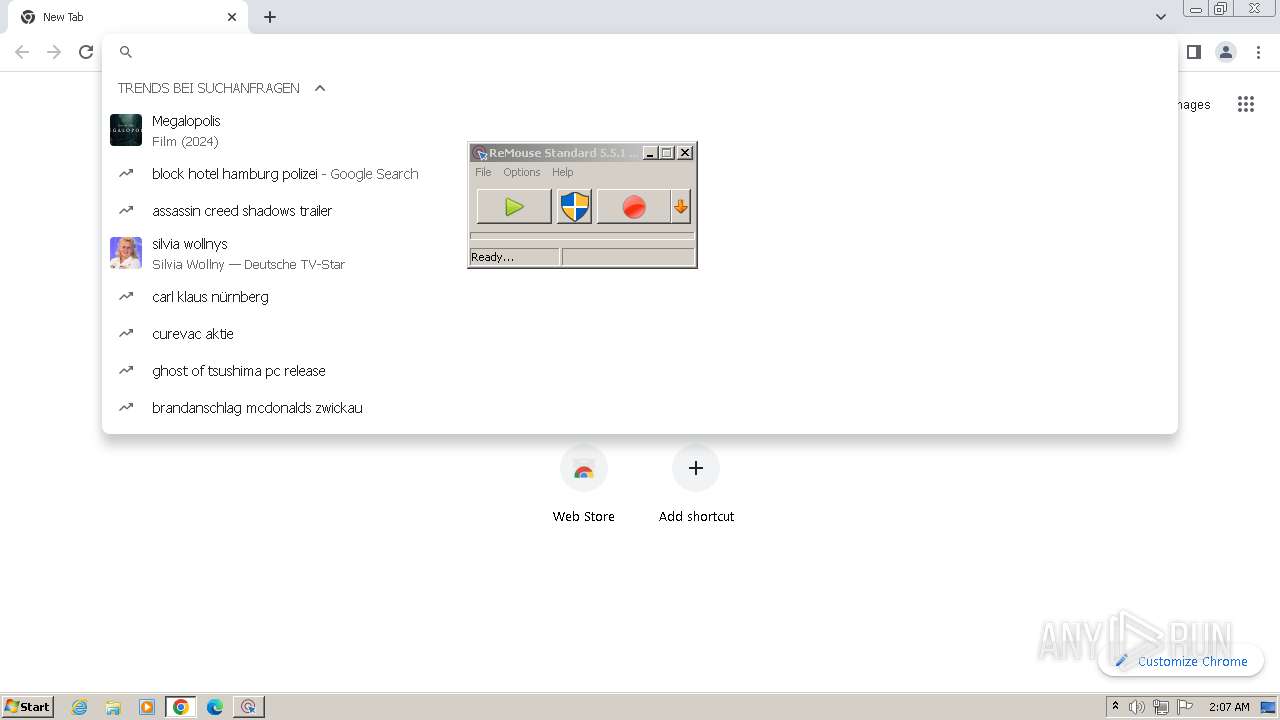The height and width of the screenshot is (720, 1280).
Task: Click the network tray icon
Action: point(1161,707)
